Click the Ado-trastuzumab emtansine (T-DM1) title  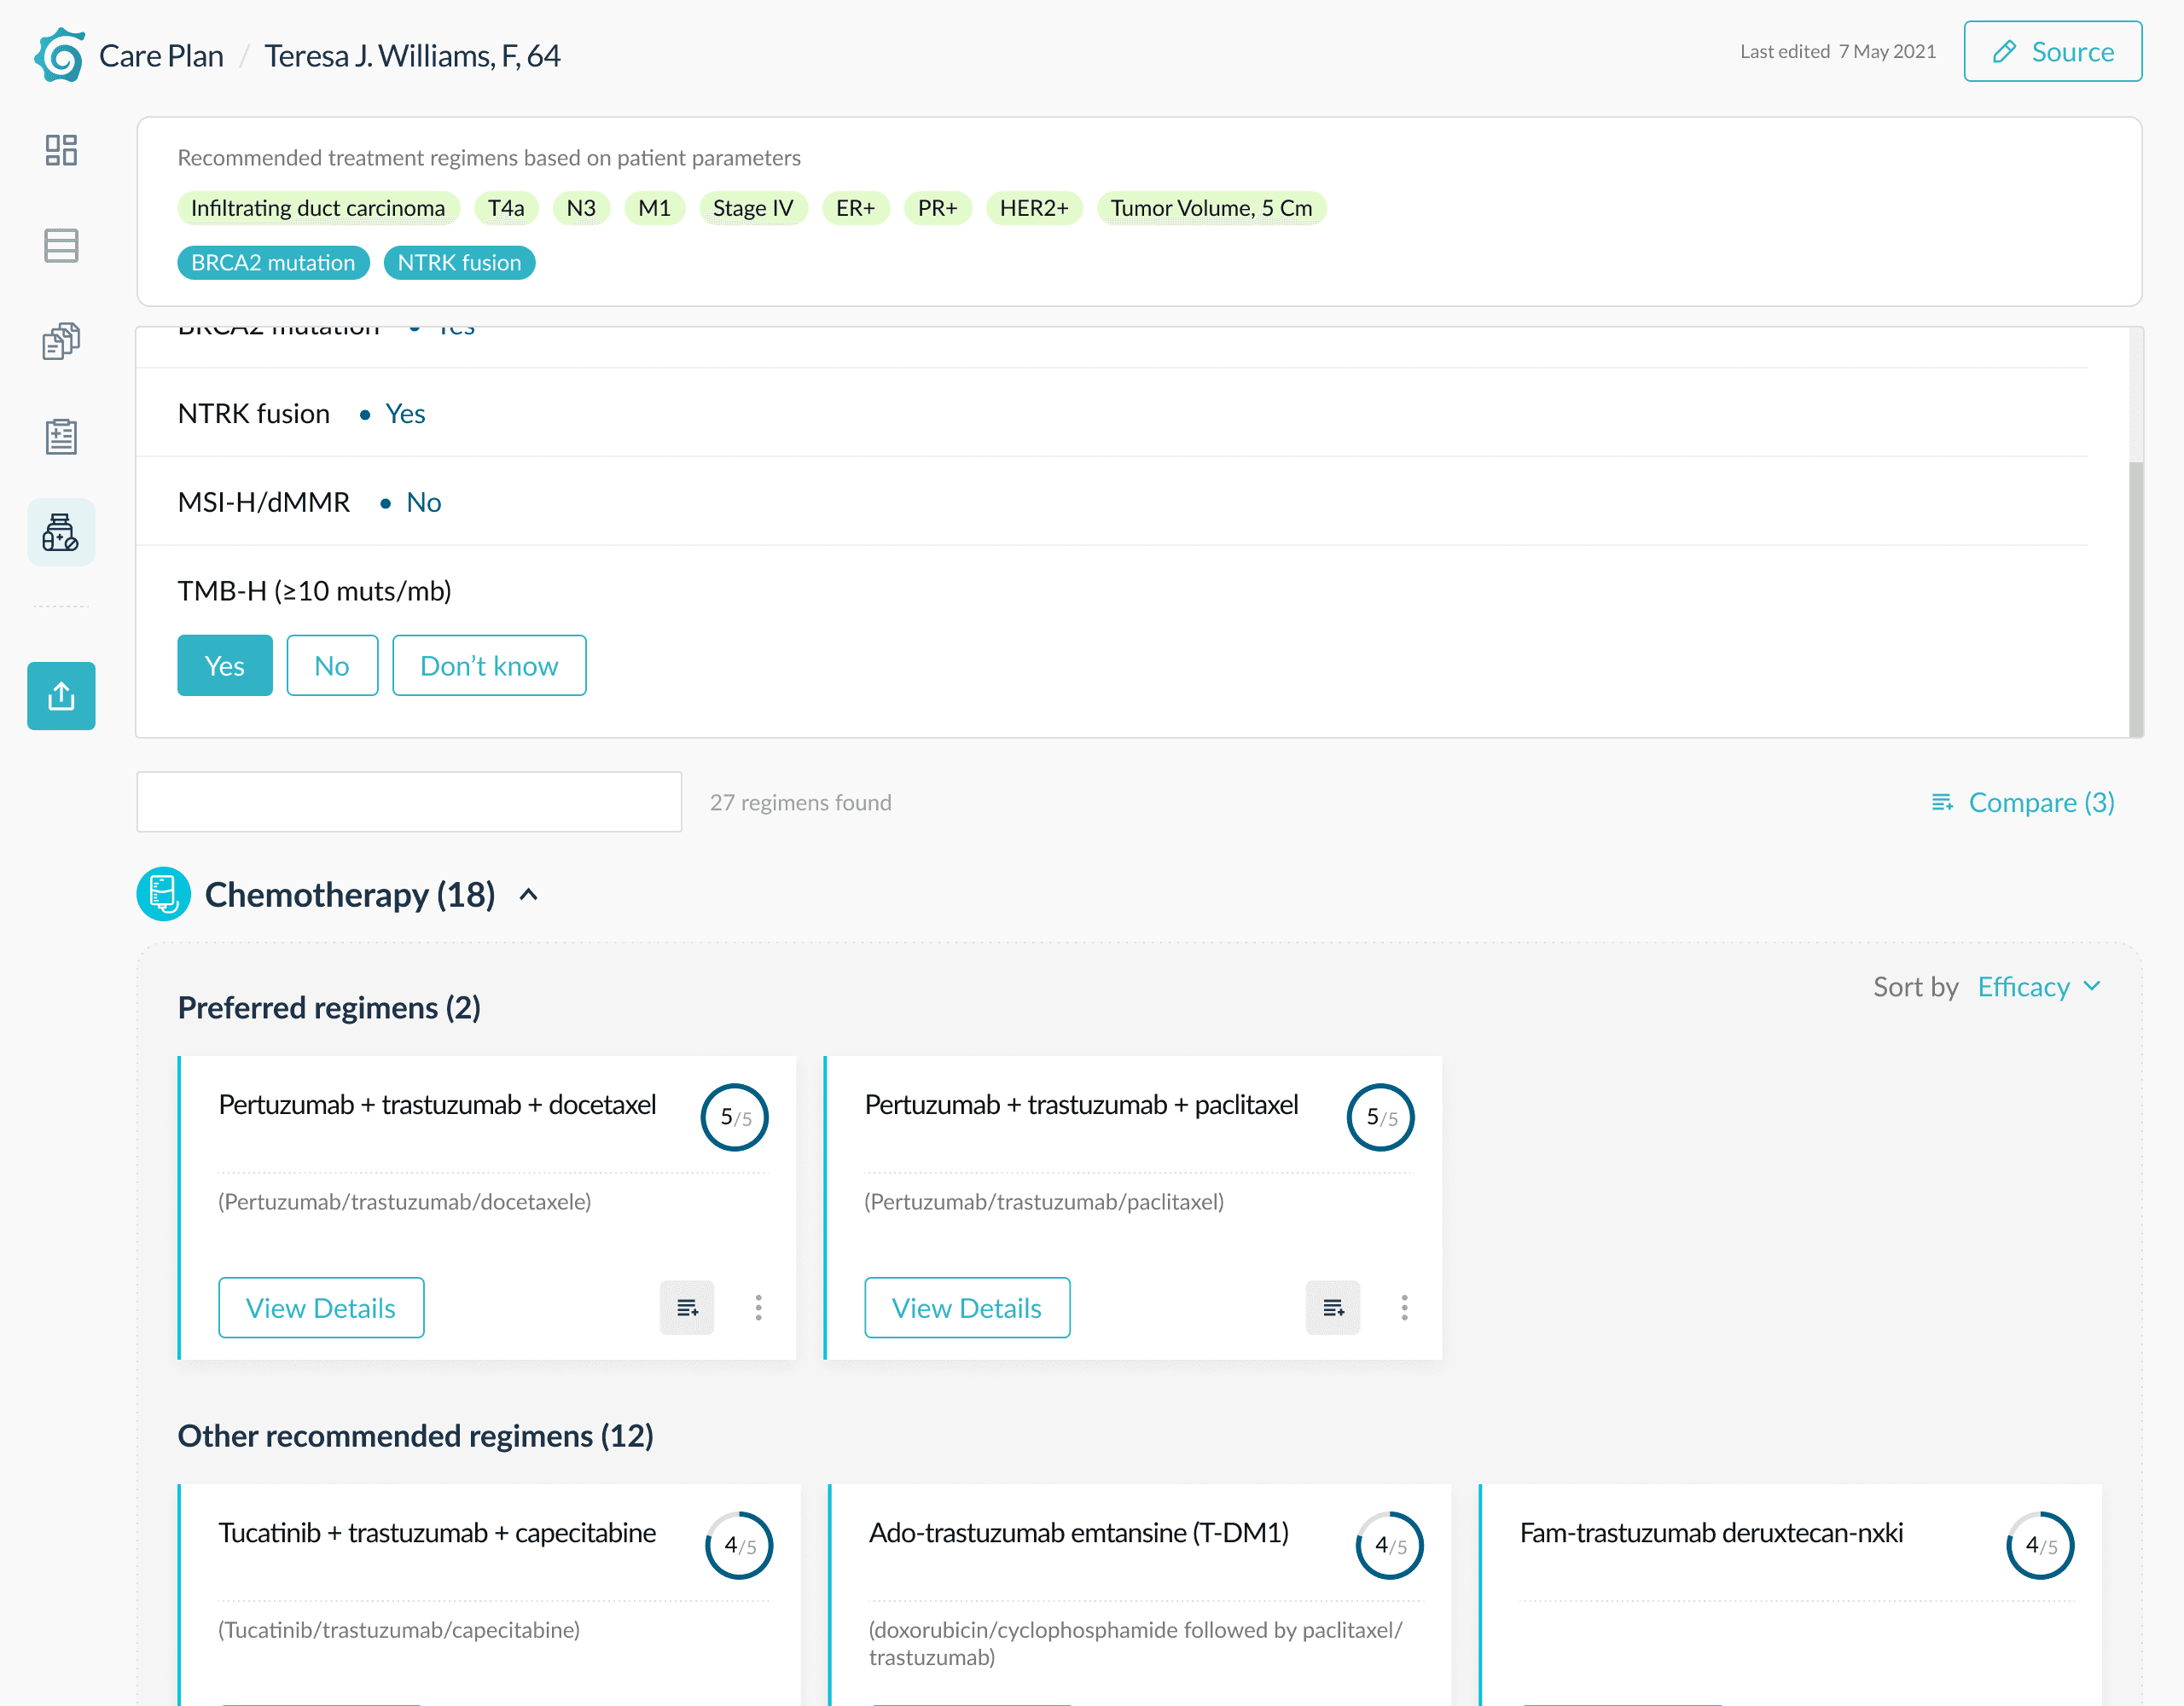1079,1533
